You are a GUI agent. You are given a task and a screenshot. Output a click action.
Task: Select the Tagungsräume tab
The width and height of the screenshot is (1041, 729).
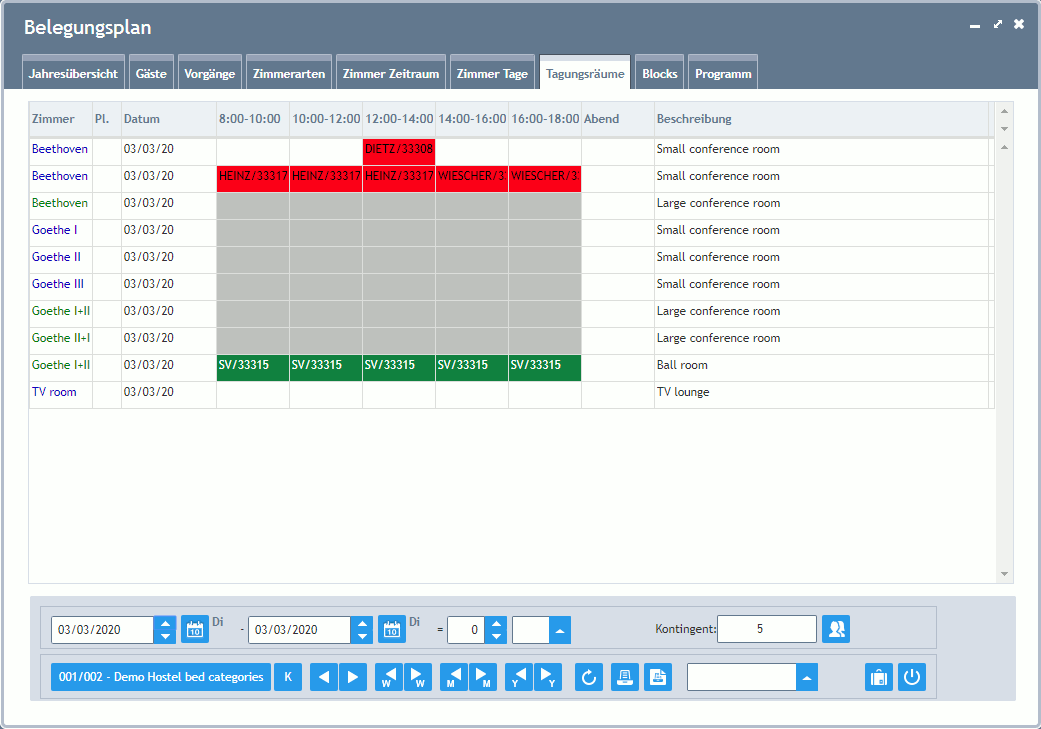pyautogui.click(x=585, y=73)
